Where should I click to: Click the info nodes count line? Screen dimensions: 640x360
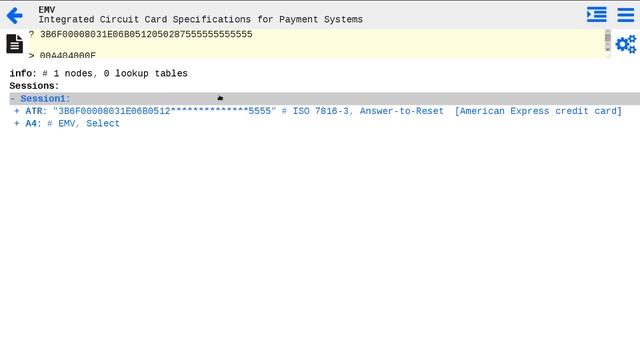tap(98, 73)
